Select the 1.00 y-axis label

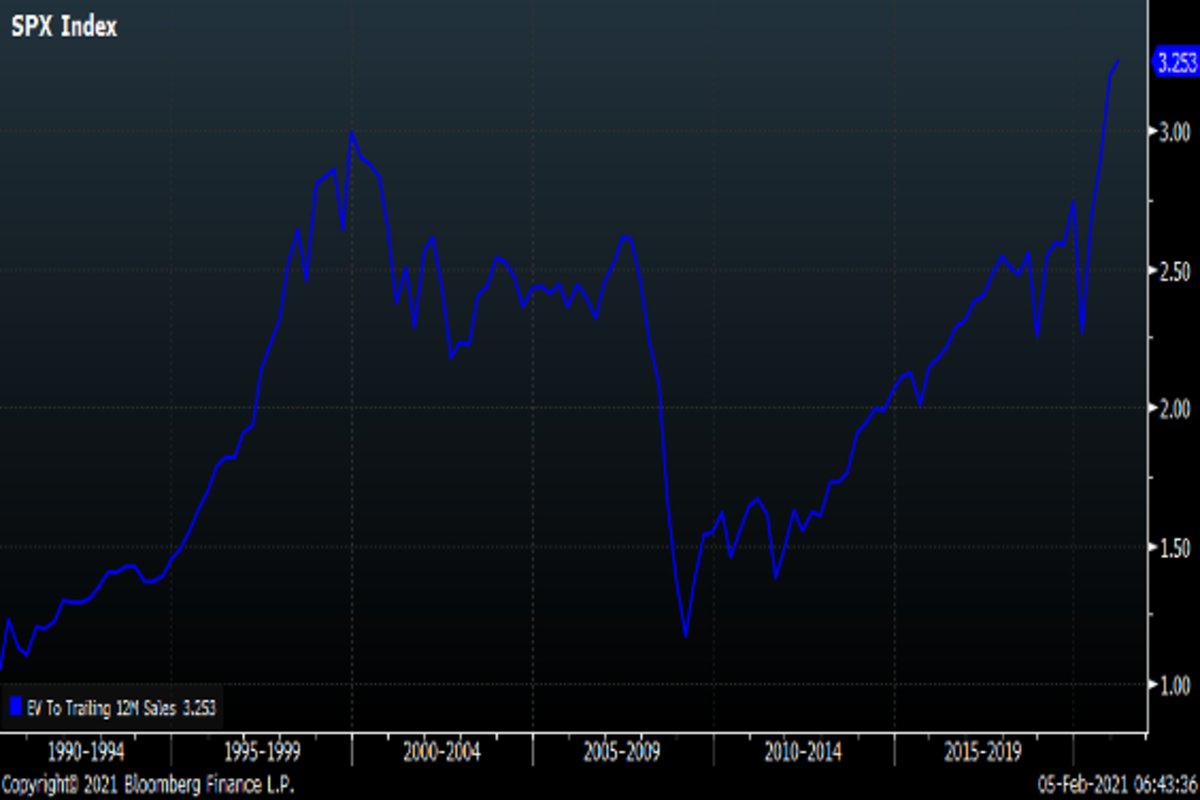(1173, 685)
